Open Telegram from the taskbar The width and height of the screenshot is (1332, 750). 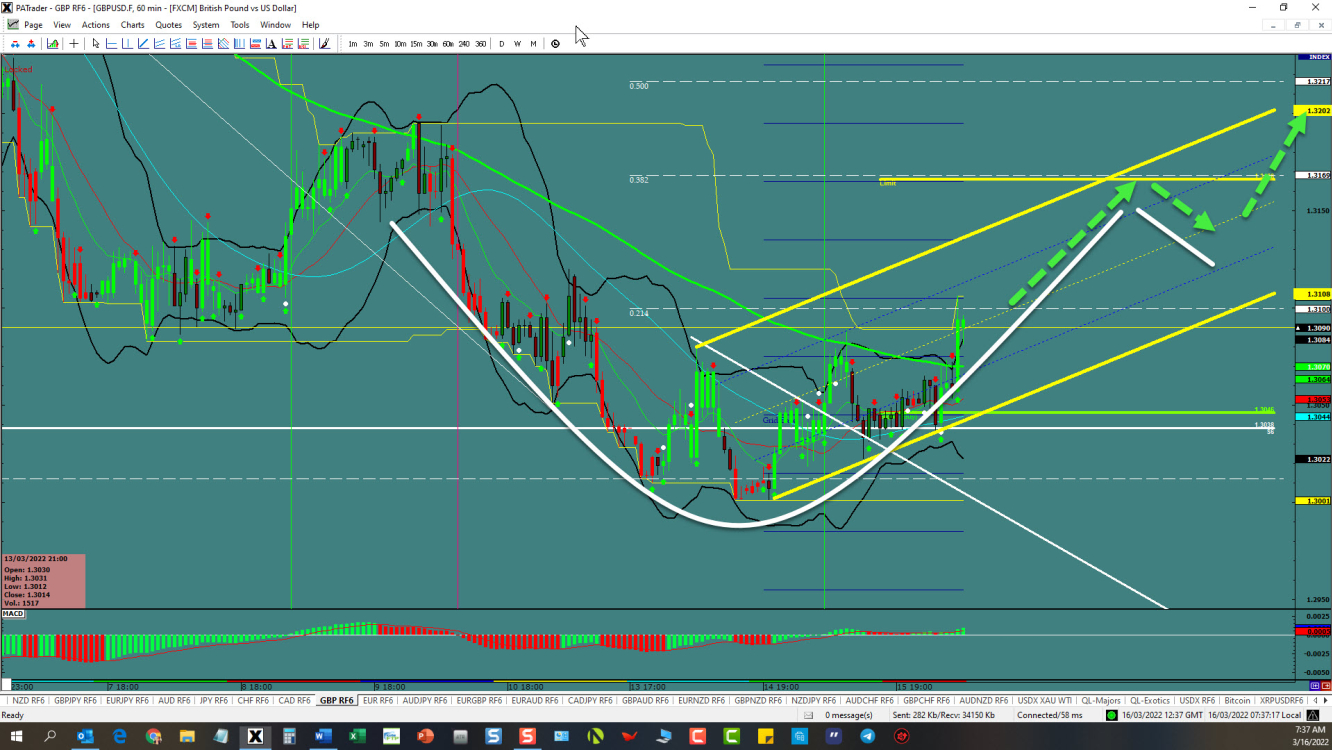pos(867,736)
